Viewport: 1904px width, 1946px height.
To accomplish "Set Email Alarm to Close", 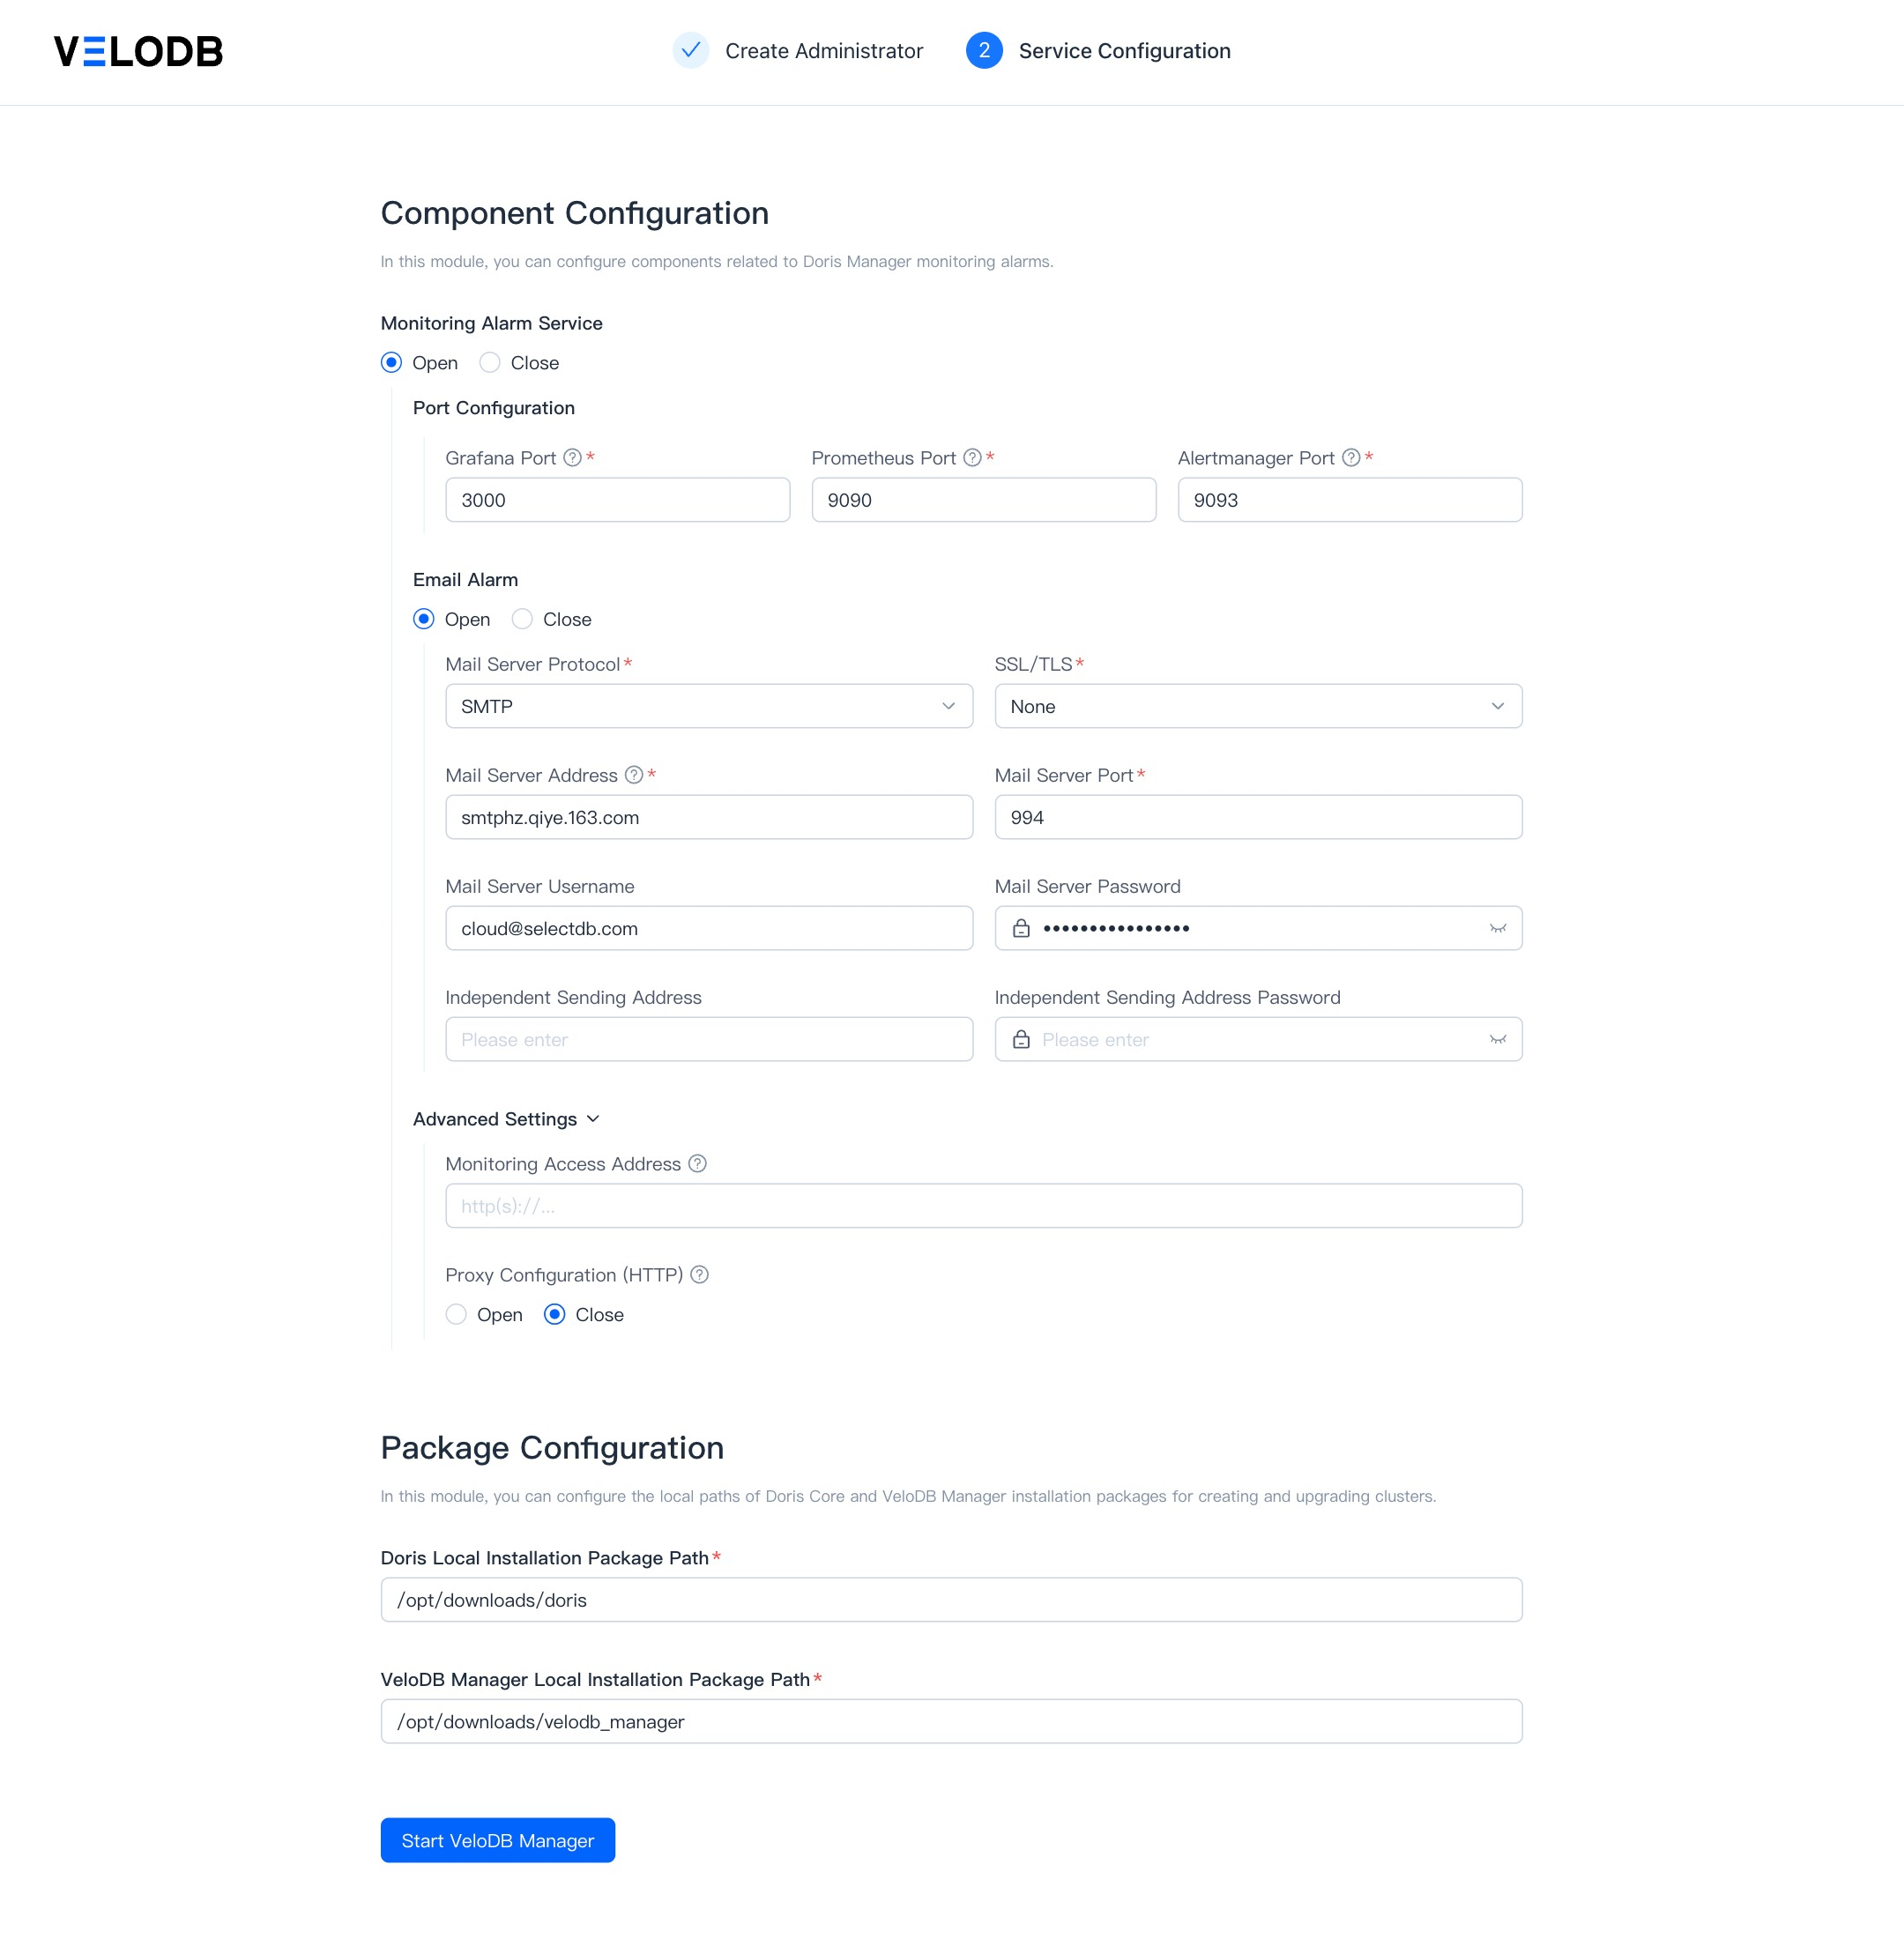I will (552, 620).
